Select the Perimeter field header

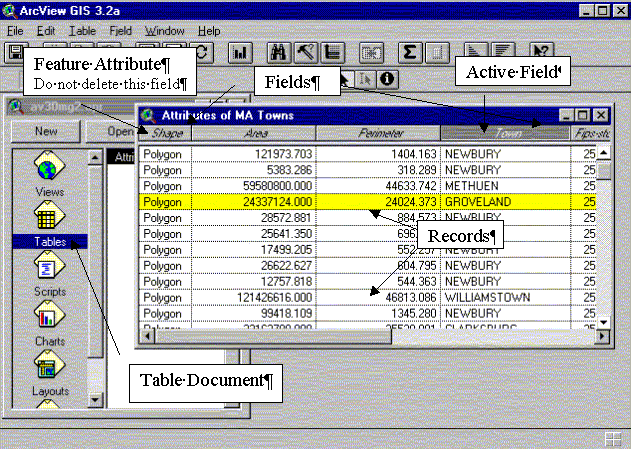tap(379, 133)
